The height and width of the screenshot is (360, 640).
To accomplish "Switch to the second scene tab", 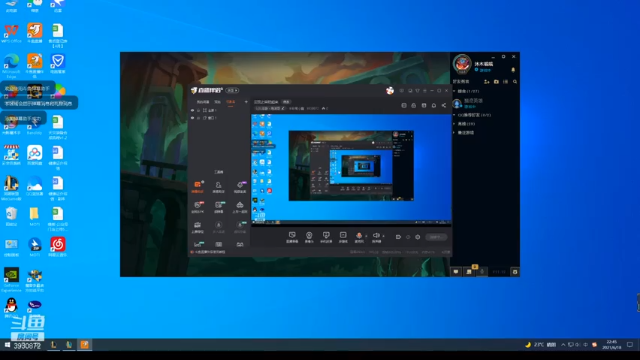I will [x=218, y=102].
